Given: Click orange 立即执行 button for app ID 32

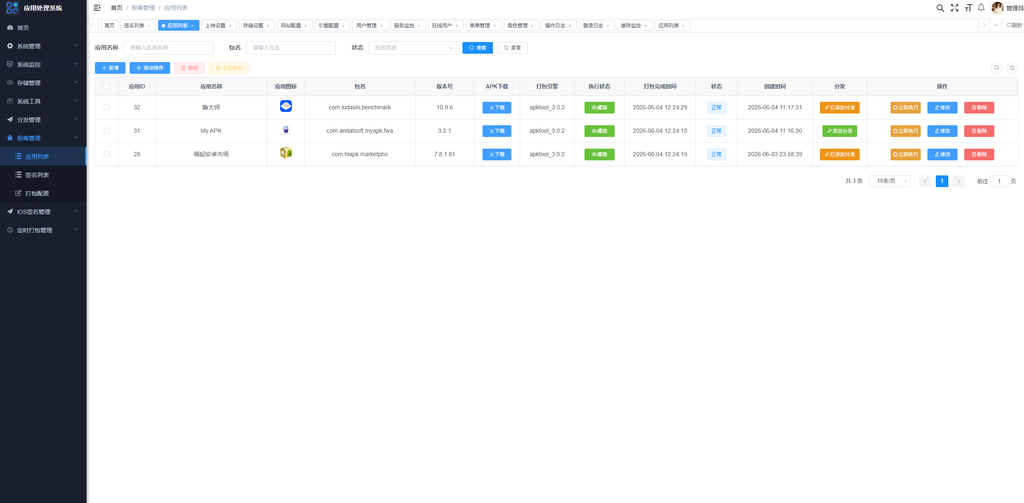Looking at the screenshot, I should tap(906, 107).
